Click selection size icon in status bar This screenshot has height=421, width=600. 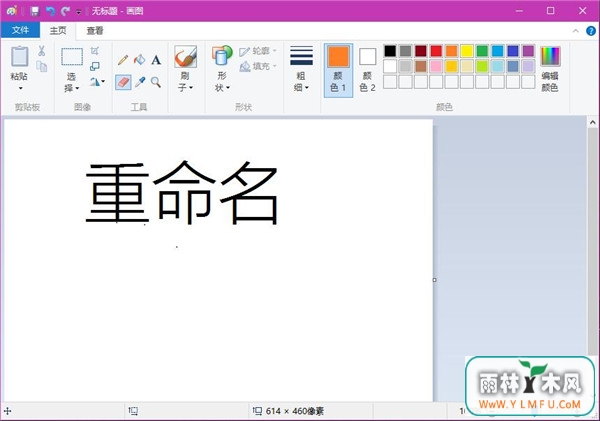click(133, 411)
